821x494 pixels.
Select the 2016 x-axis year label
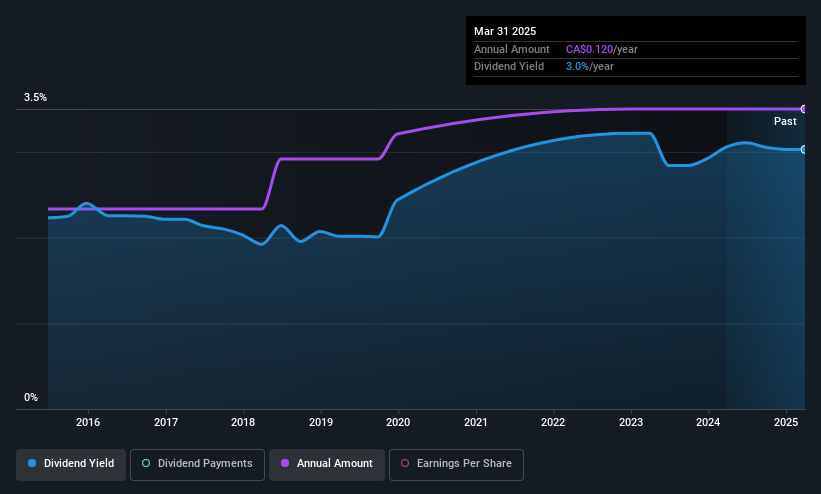tap(88, 423)
